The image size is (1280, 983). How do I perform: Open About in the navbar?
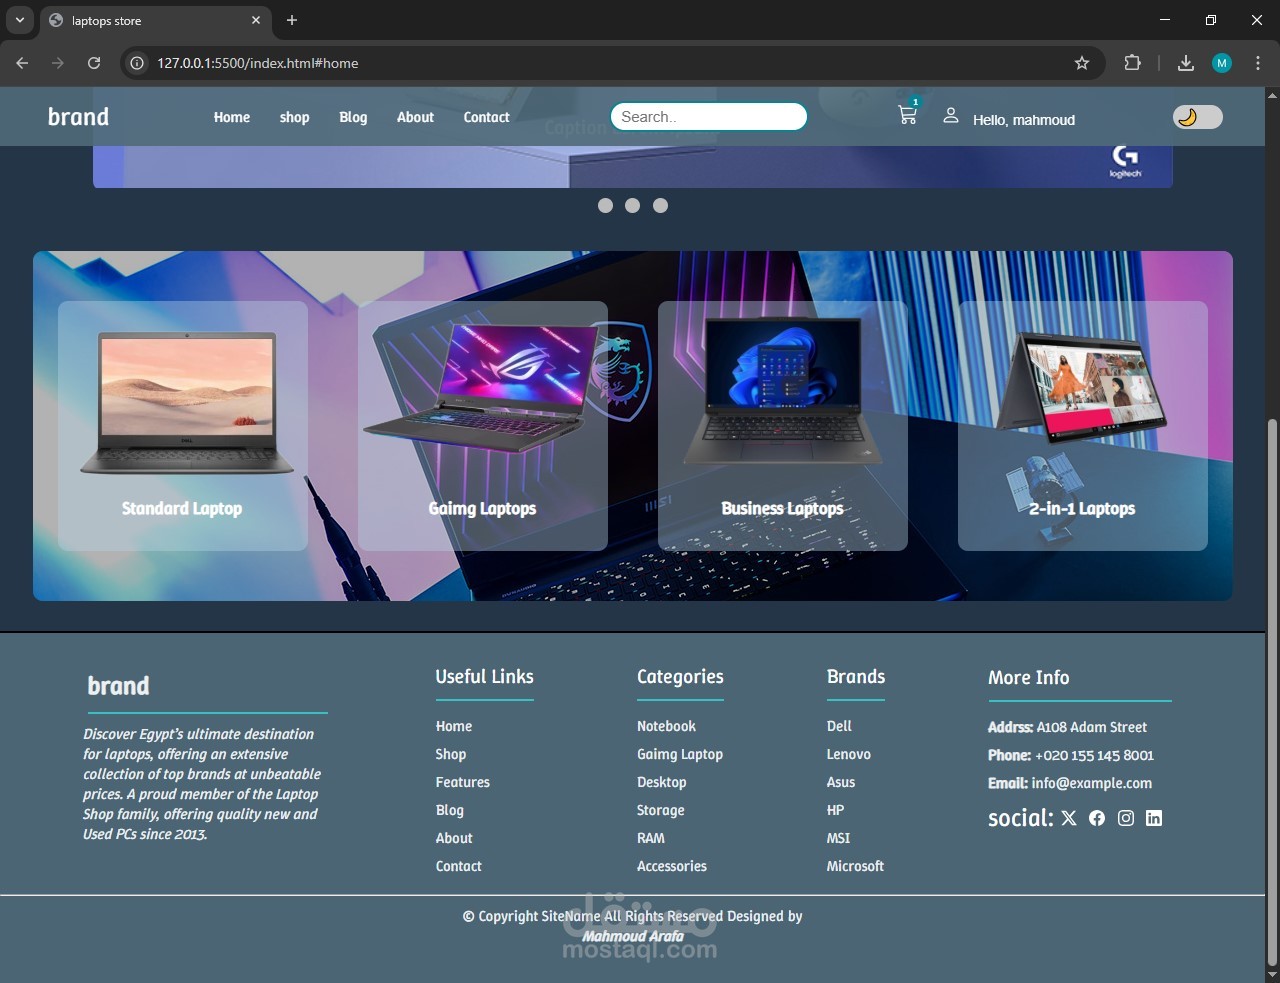tap(415, 117)
